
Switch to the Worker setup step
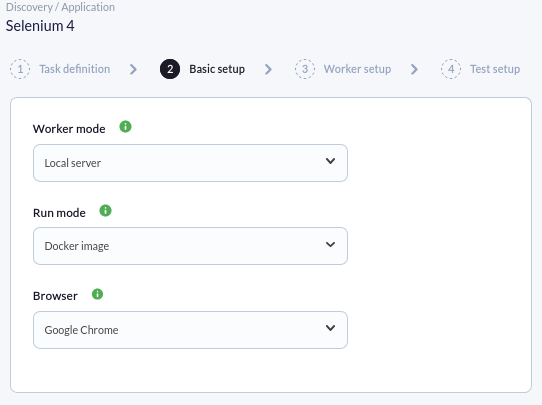[357, 69]
